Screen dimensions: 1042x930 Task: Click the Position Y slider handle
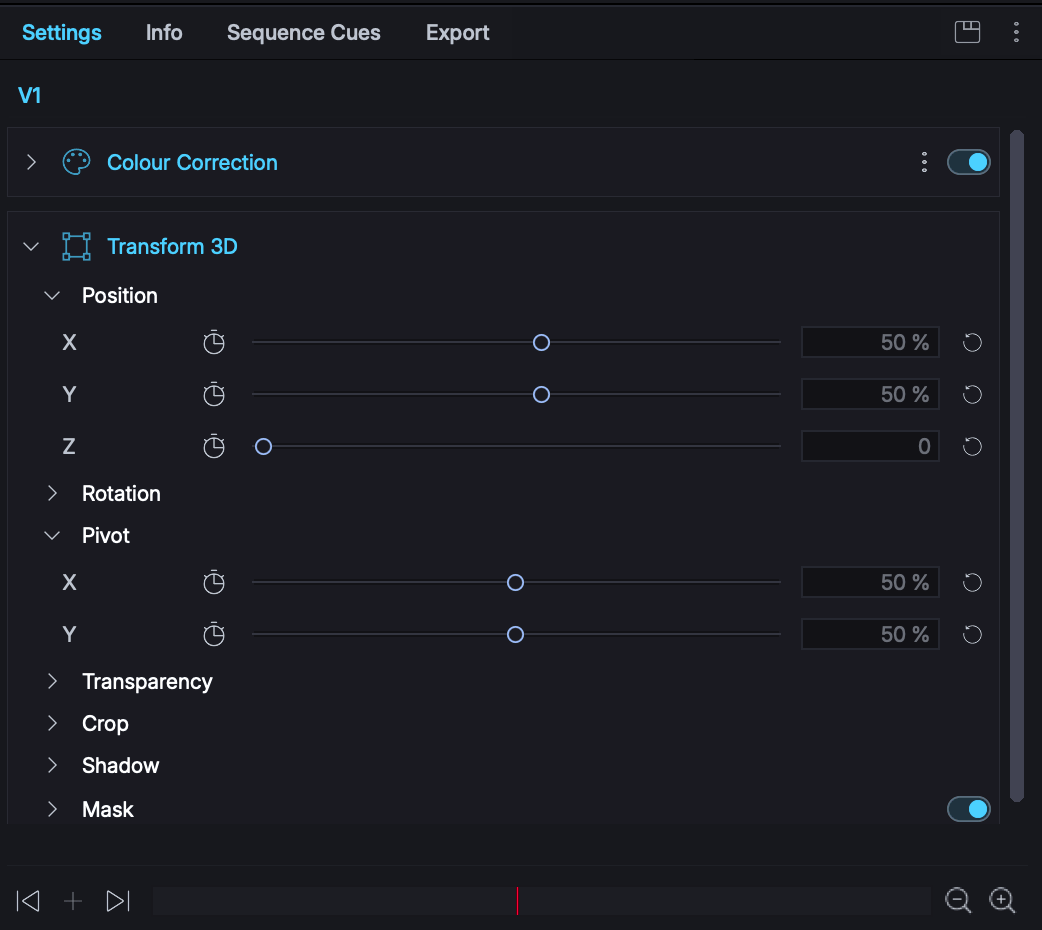tap(542, 395)
